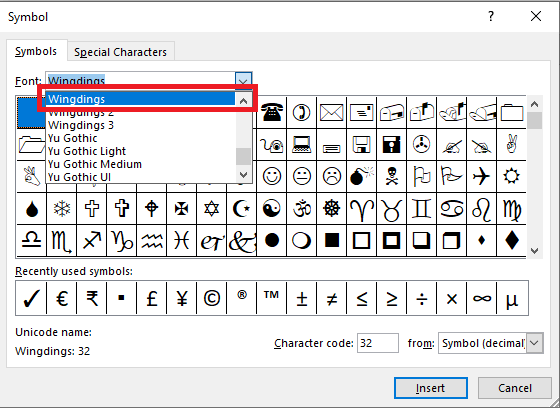
Task: Select the Star of David symbol
Action: [211, 209]
